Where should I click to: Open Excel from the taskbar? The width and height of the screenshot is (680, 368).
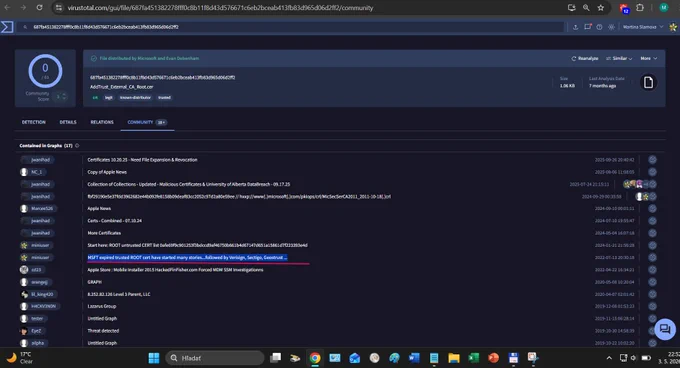coord(474,358)
